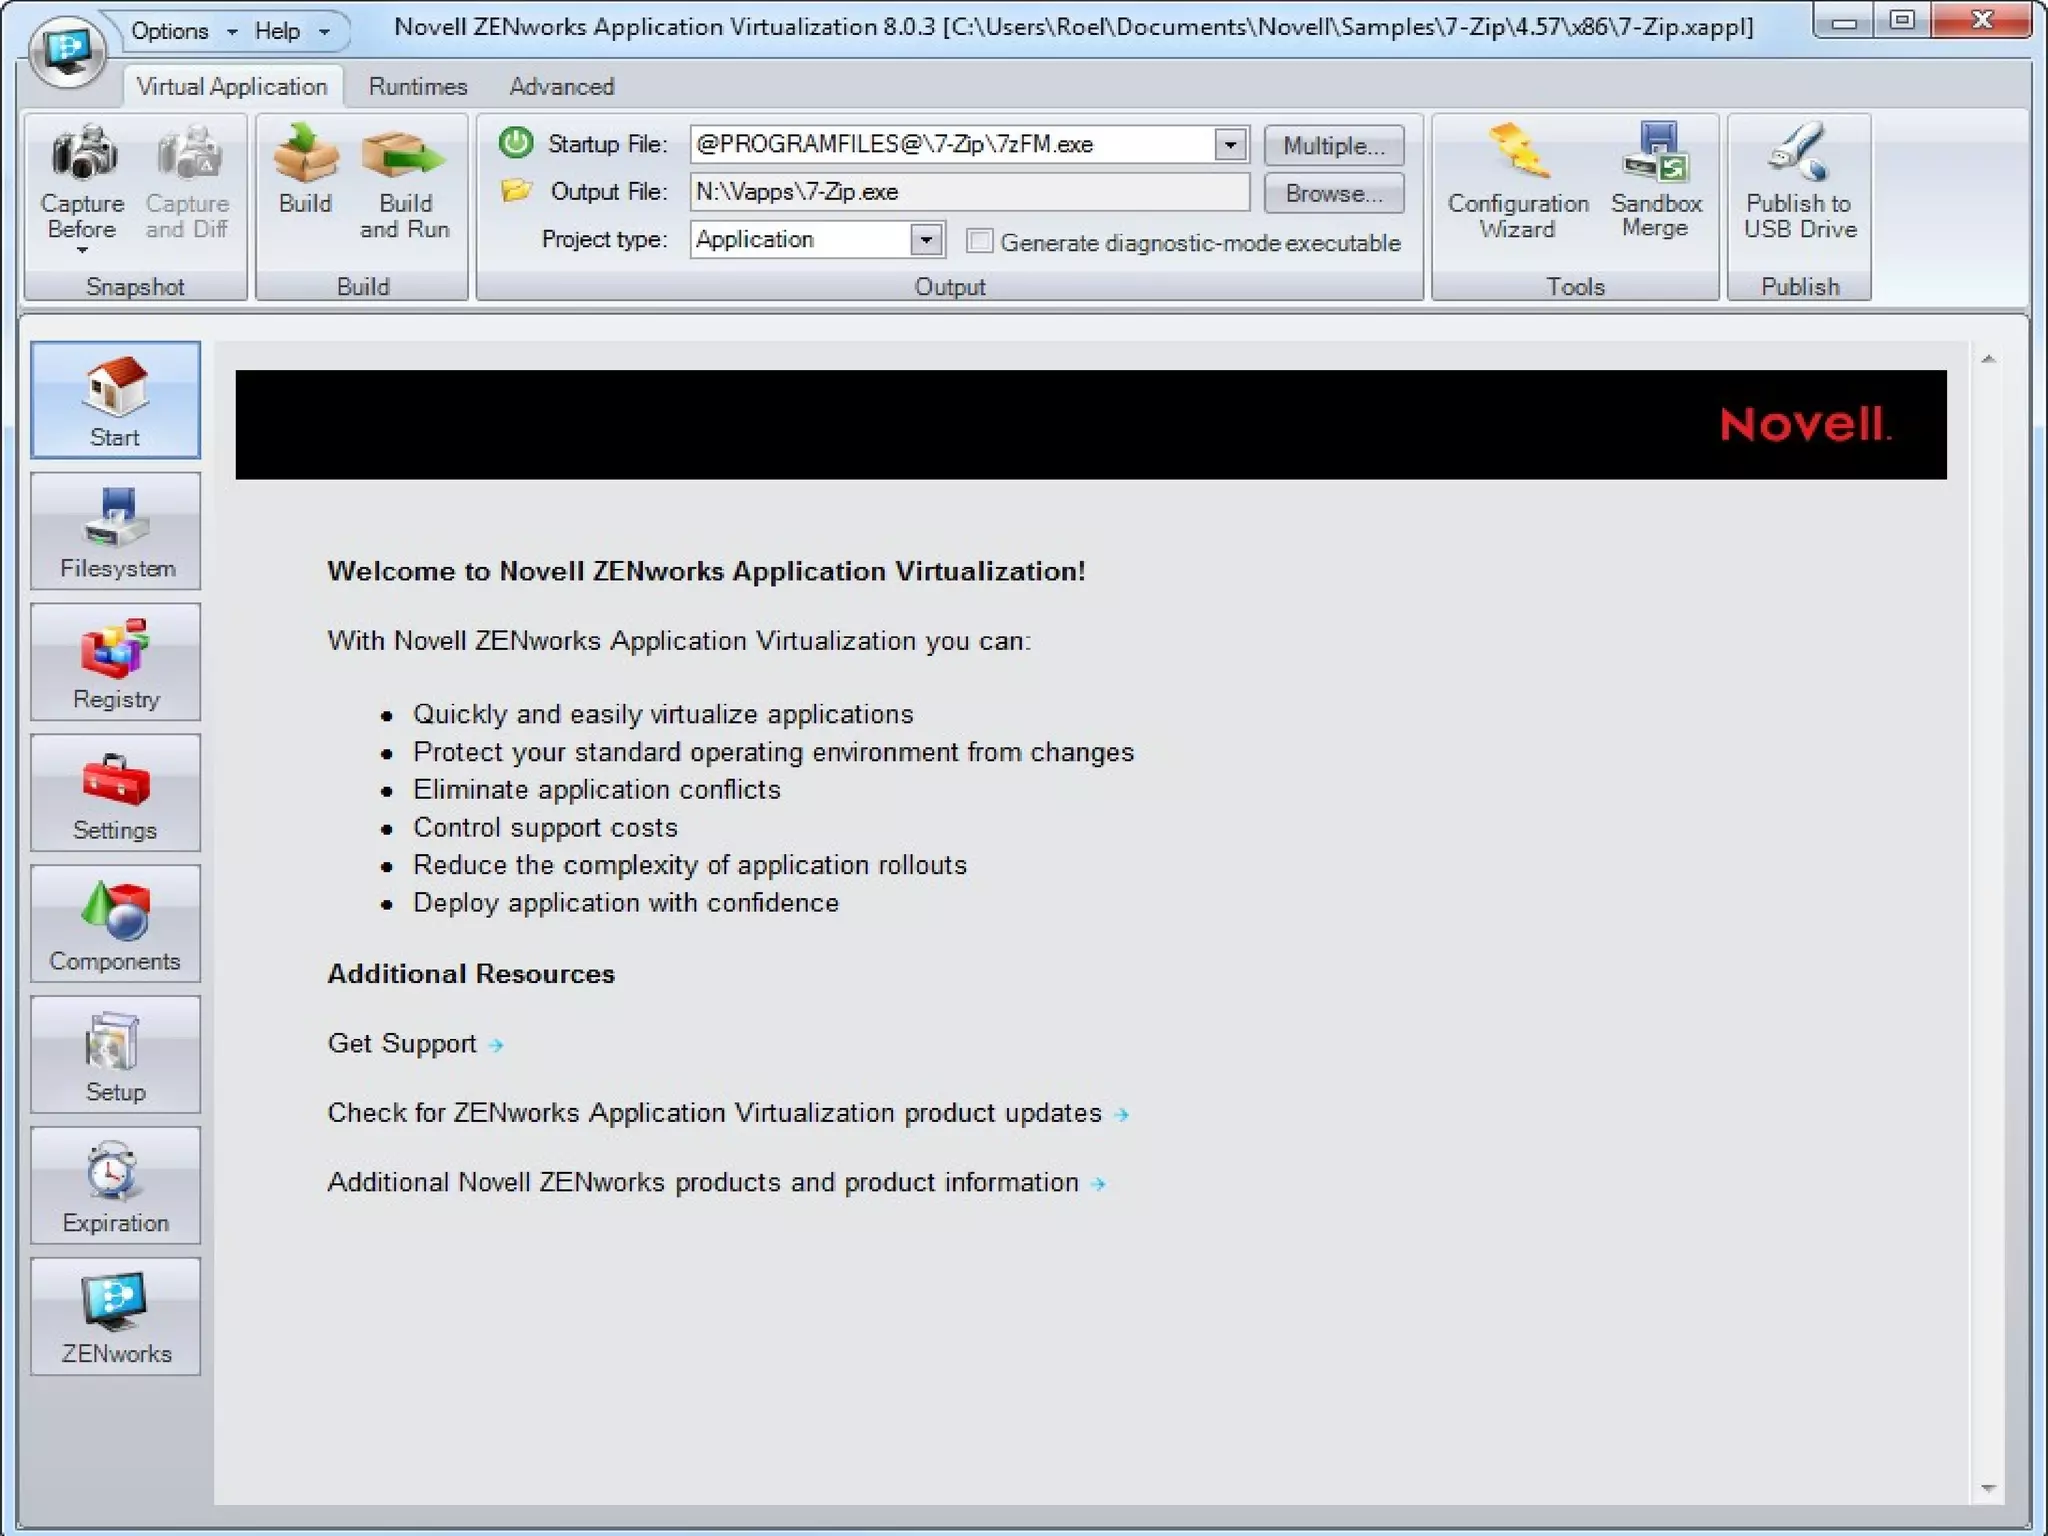Click the window maximize restore button

pos(1902,20)
